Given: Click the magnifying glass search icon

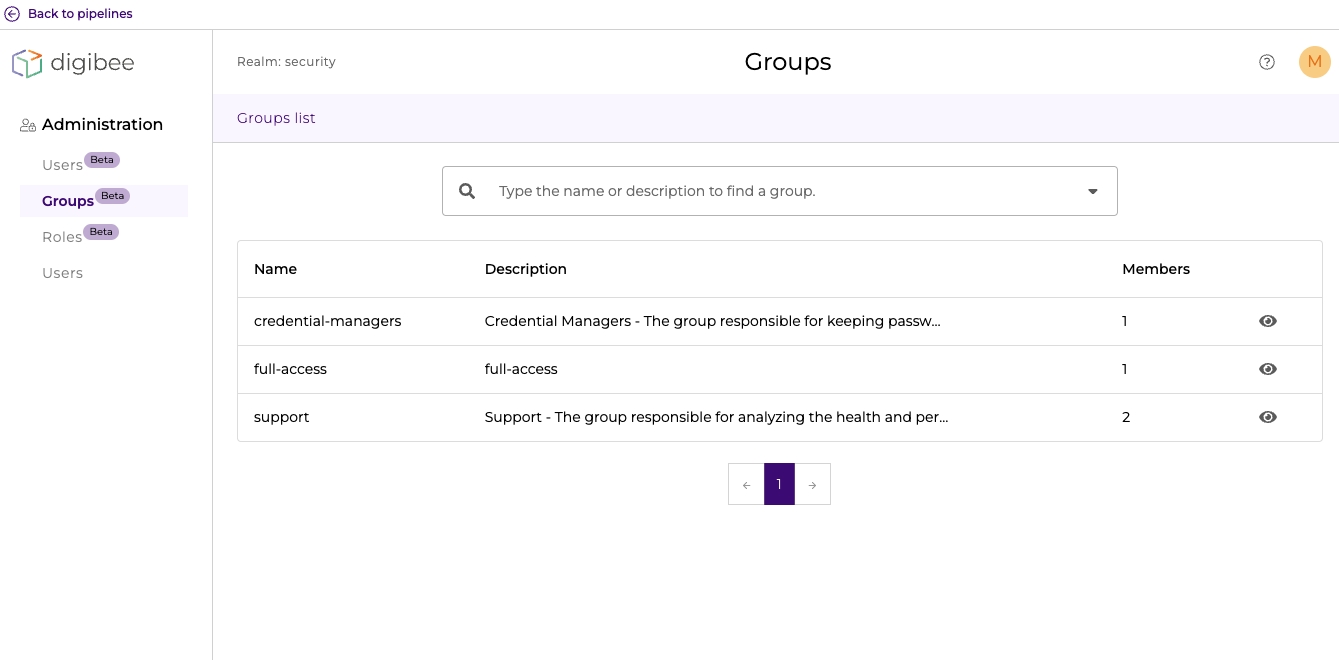Looking at the screenshot, I should pyautogui.click(x=467, y=191).
